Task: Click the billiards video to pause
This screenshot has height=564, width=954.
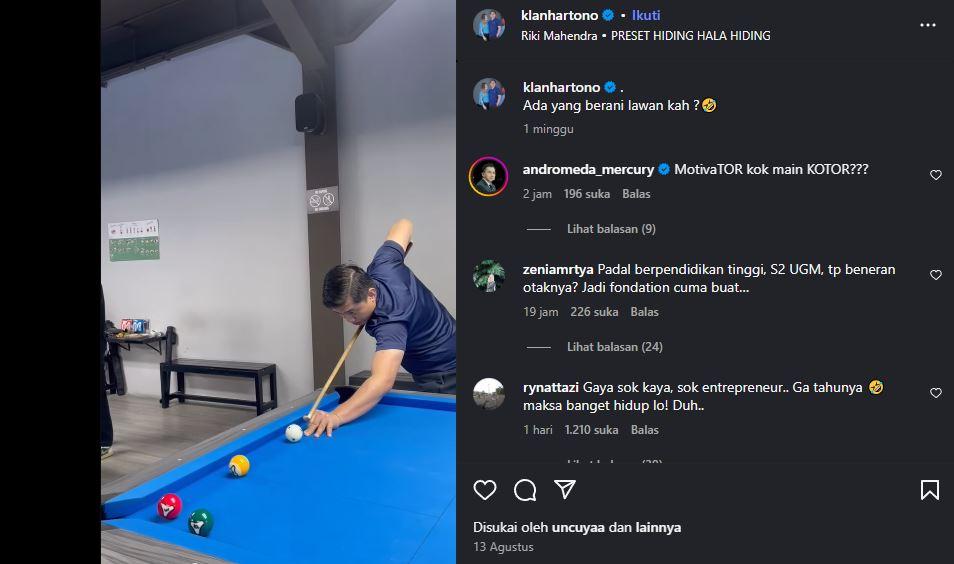Action: pyautogui.click(x=278, y=280)
